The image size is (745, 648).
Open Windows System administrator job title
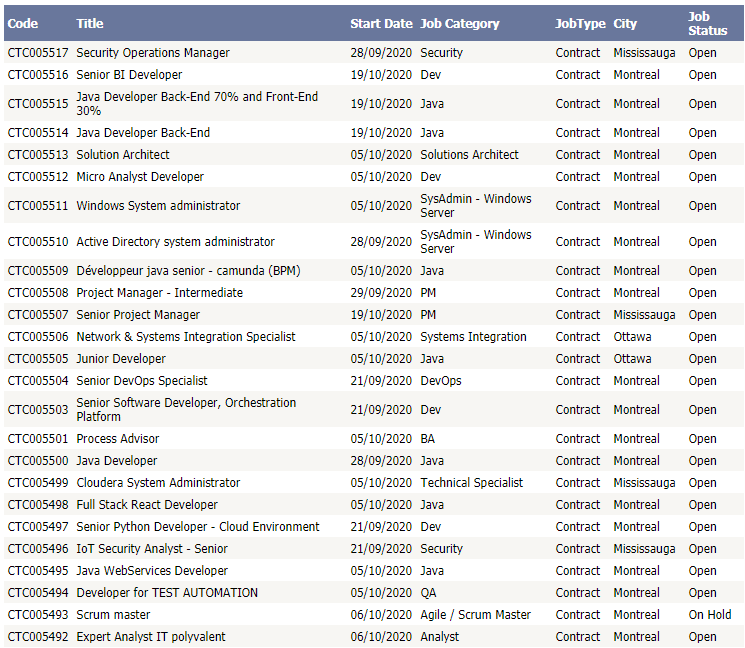pos(158,206)
